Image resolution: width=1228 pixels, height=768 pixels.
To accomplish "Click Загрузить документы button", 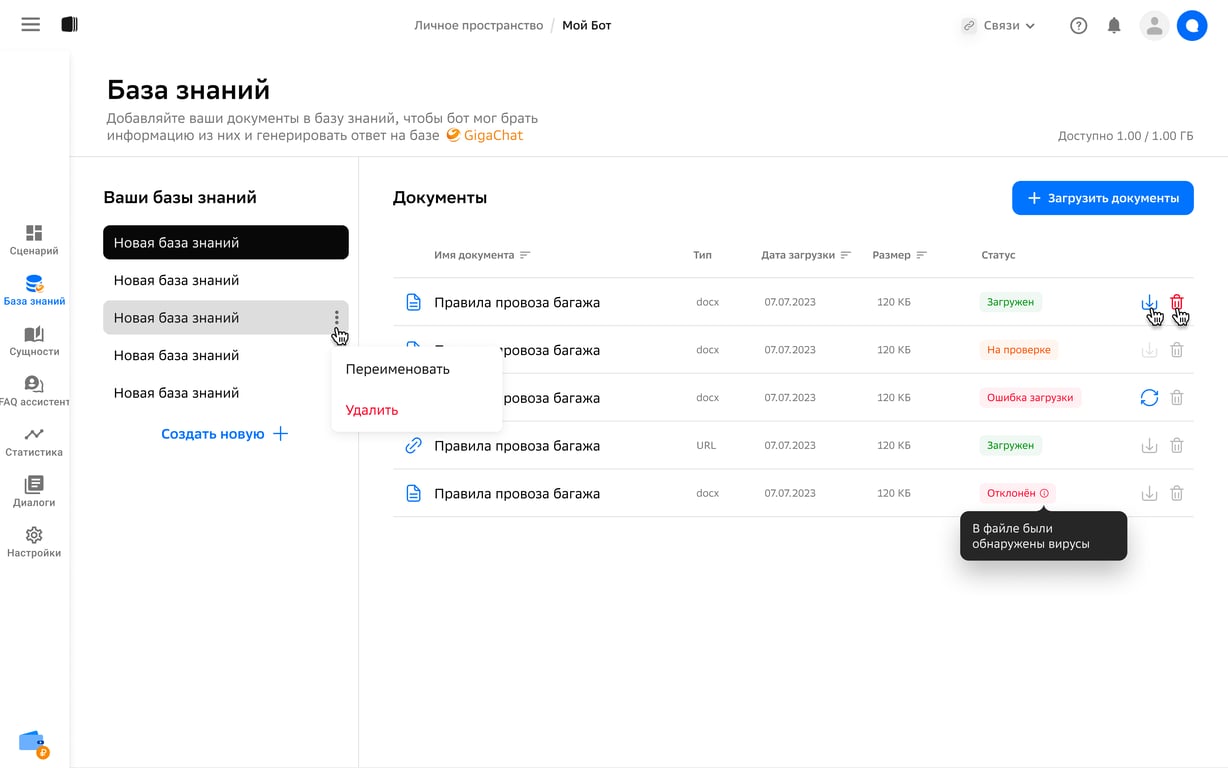I will point(1103,198).
